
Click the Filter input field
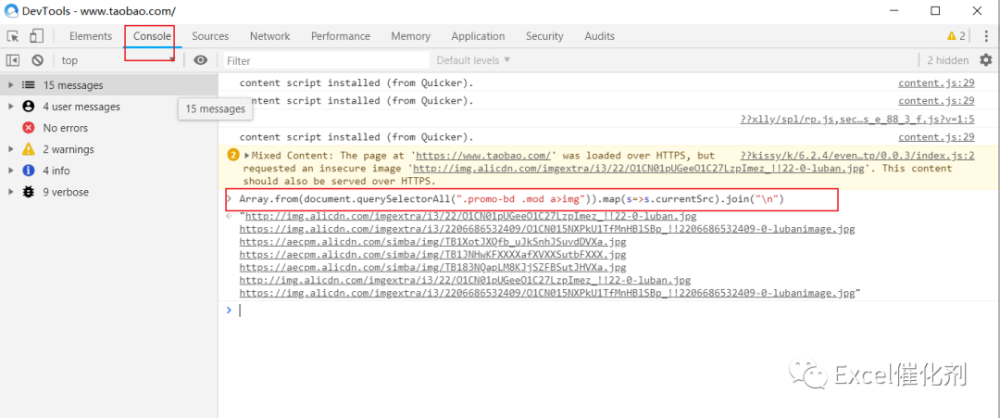[x=327, y=61]
